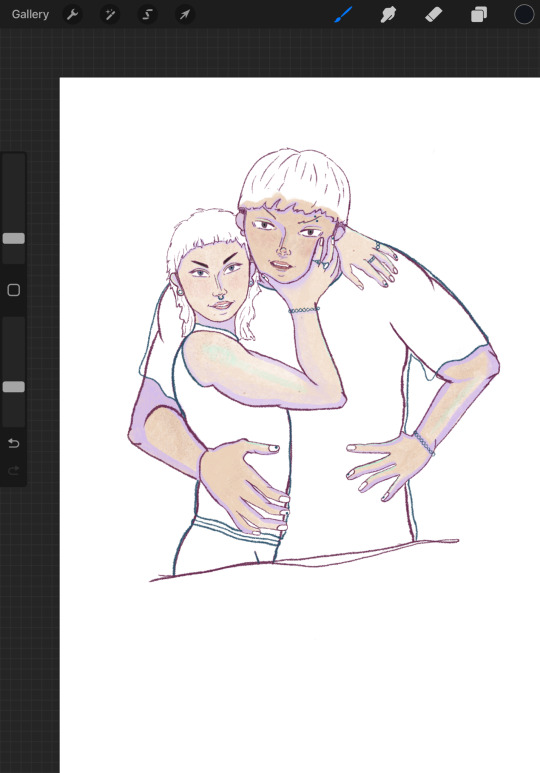
Task: Click the brush opacity slider handle
Action: click(x=14, y=387)
